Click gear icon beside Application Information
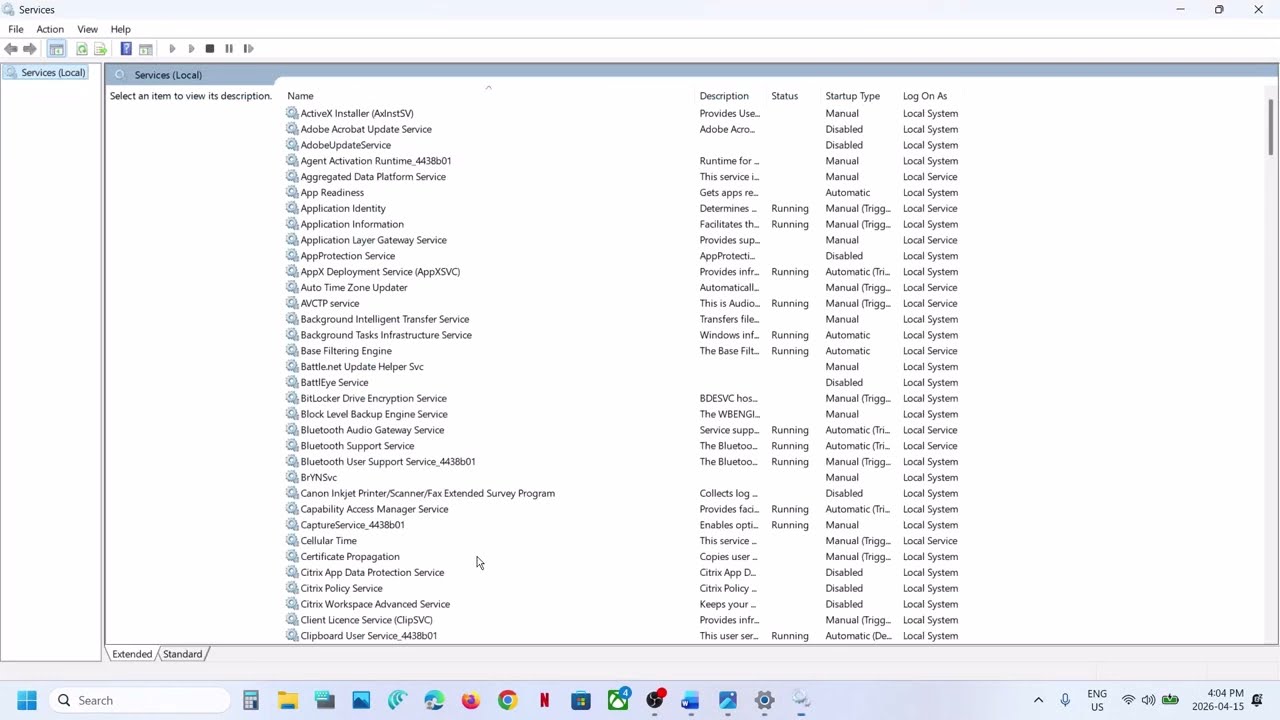This screenshot has height=720, width=1280. click(x=292, y=224)
